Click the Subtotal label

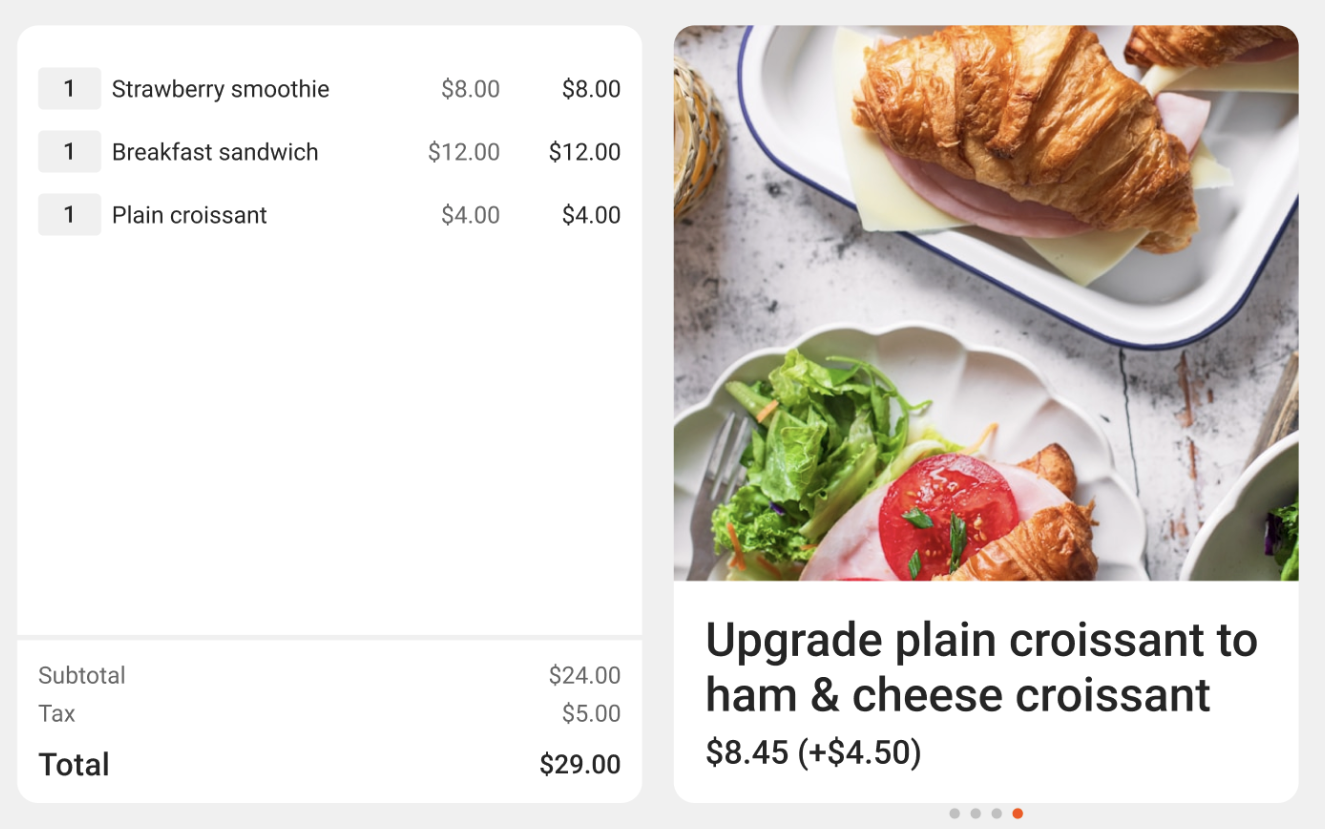point(82,676)
